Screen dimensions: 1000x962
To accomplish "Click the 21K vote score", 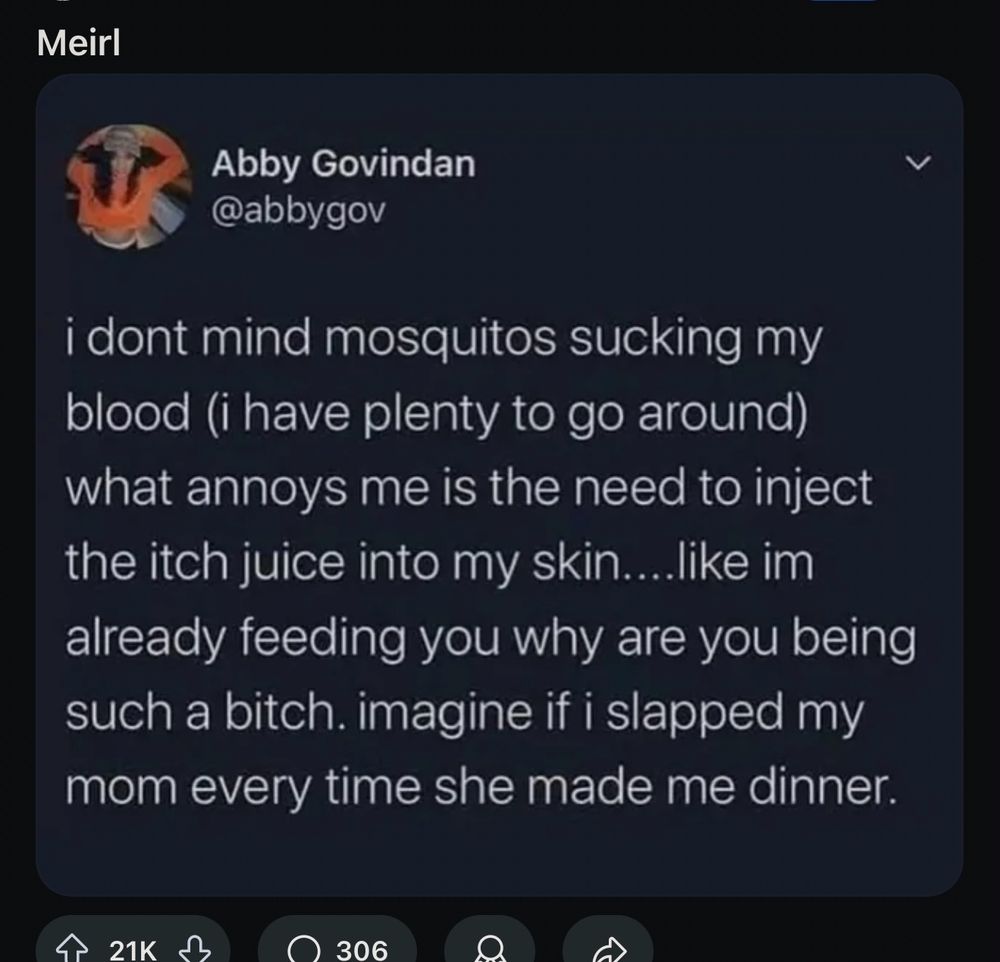I will tap(133, 950).
